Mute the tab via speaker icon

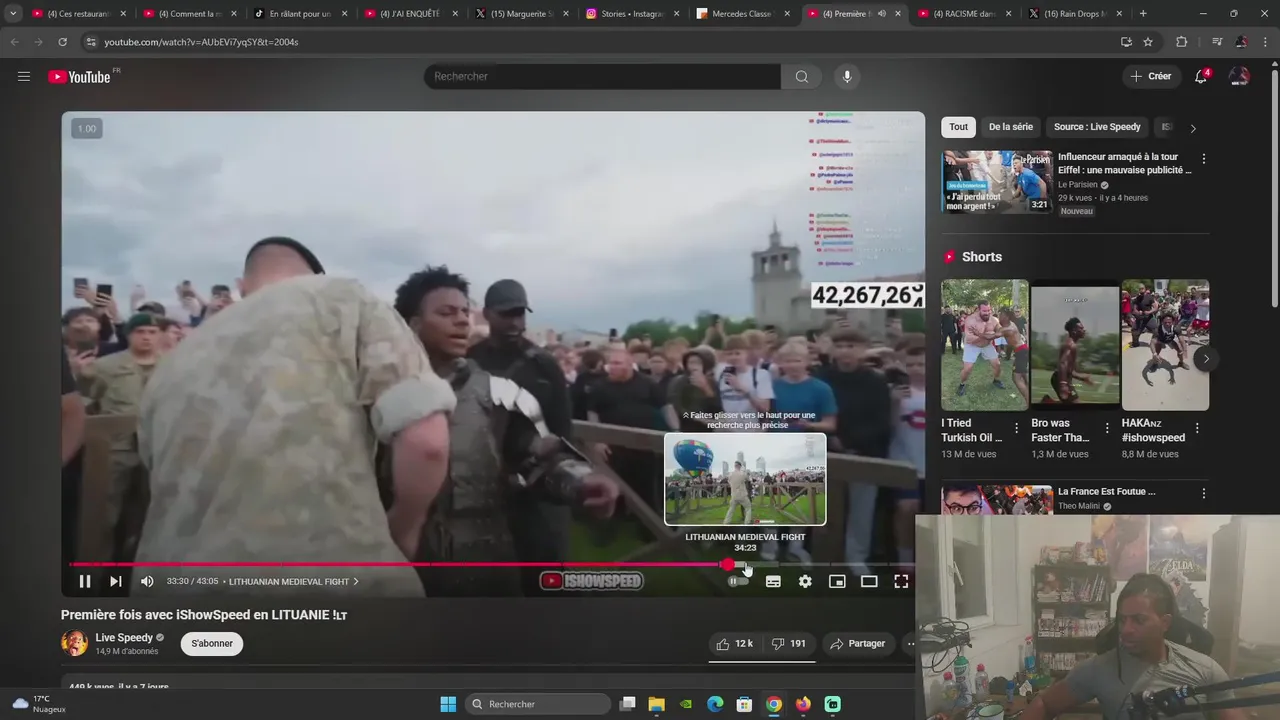(881, 14)
